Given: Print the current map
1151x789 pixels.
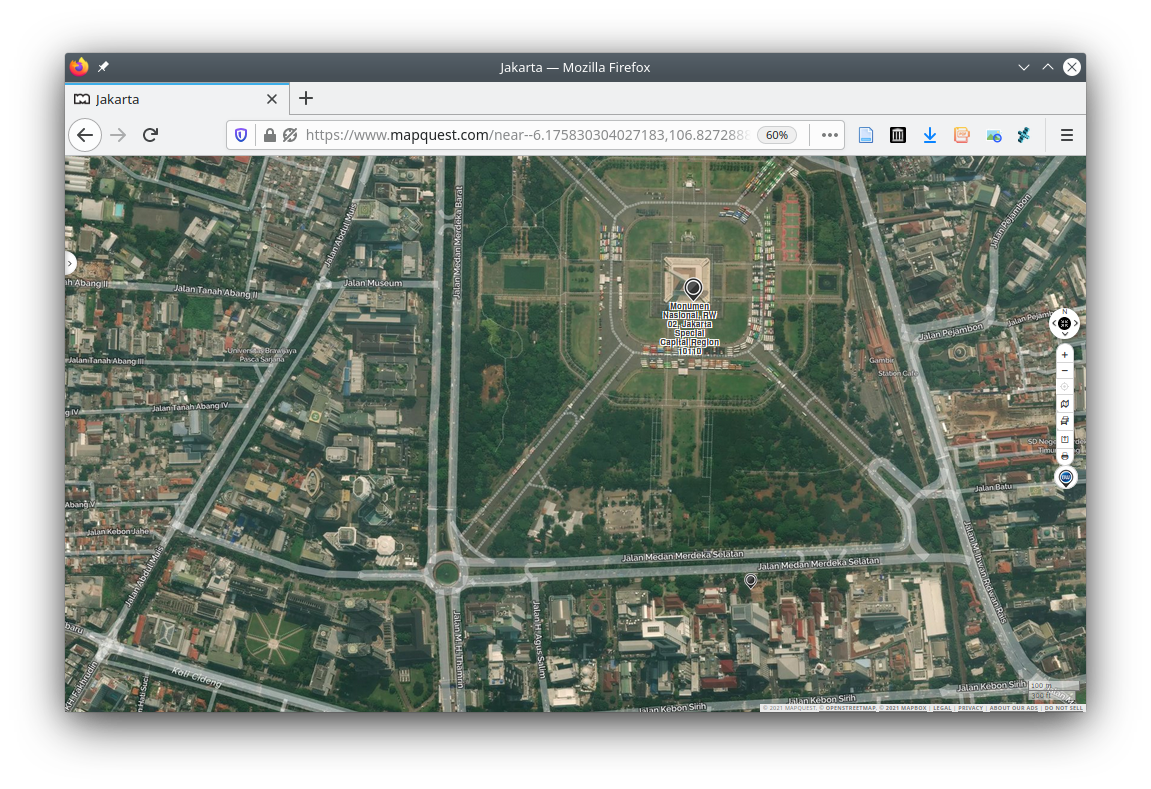Looking at the screenshot, I should pyautogui.click(x=1064, y=456).
